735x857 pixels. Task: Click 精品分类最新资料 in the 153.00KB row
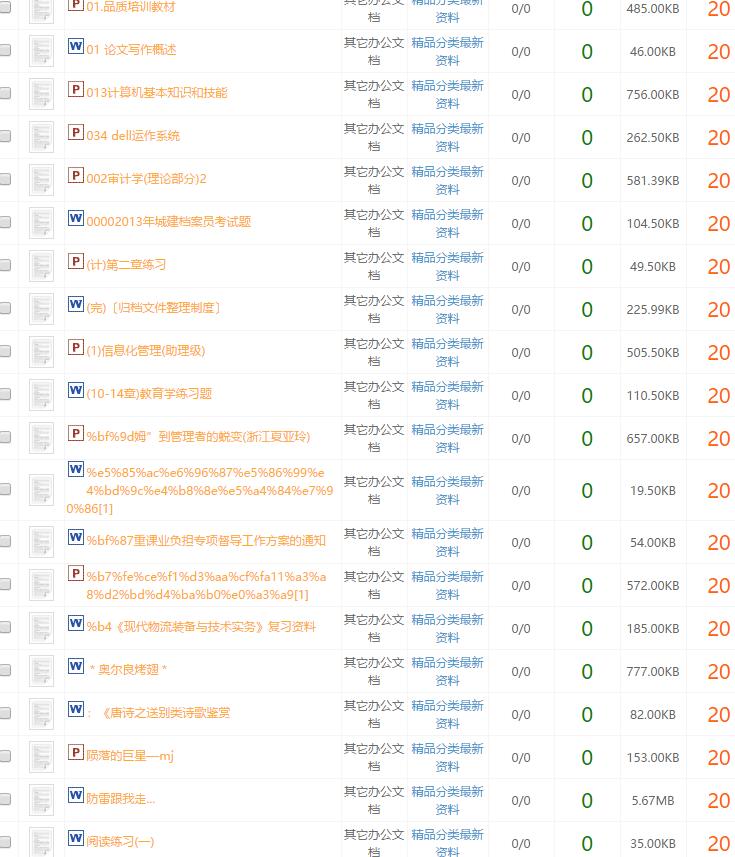447,757
